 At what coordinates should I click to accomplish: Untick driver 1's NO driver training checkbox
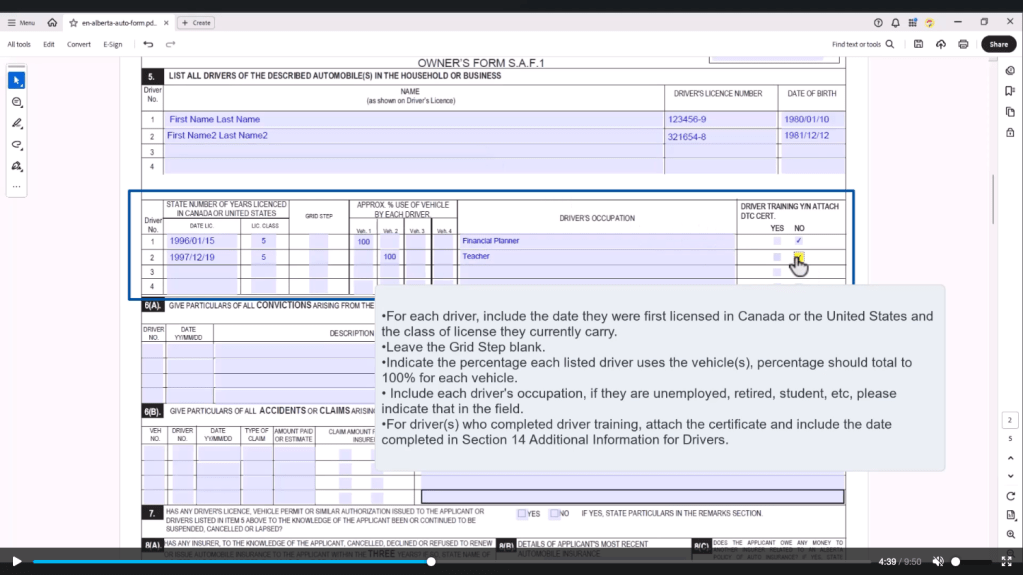[x=798, y=241]
